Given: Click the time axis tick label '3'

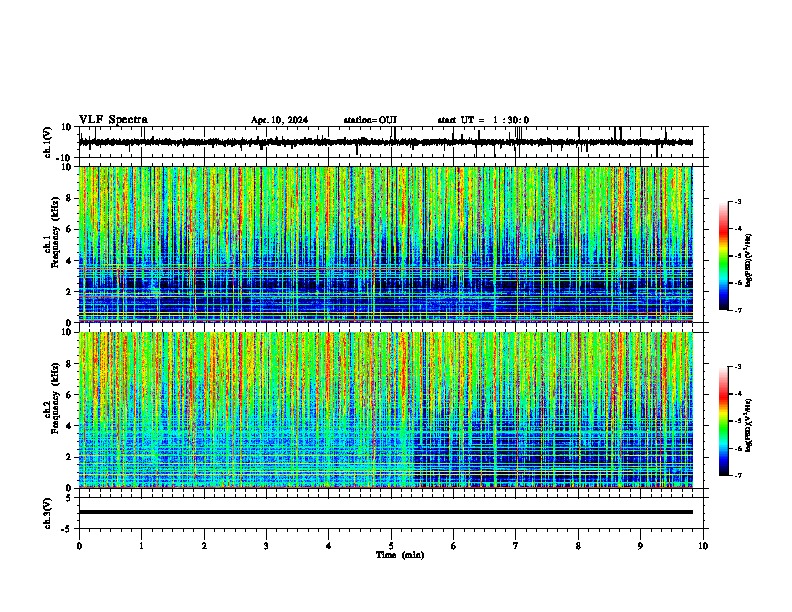Looking at the screenshot, I should [266, 546].
